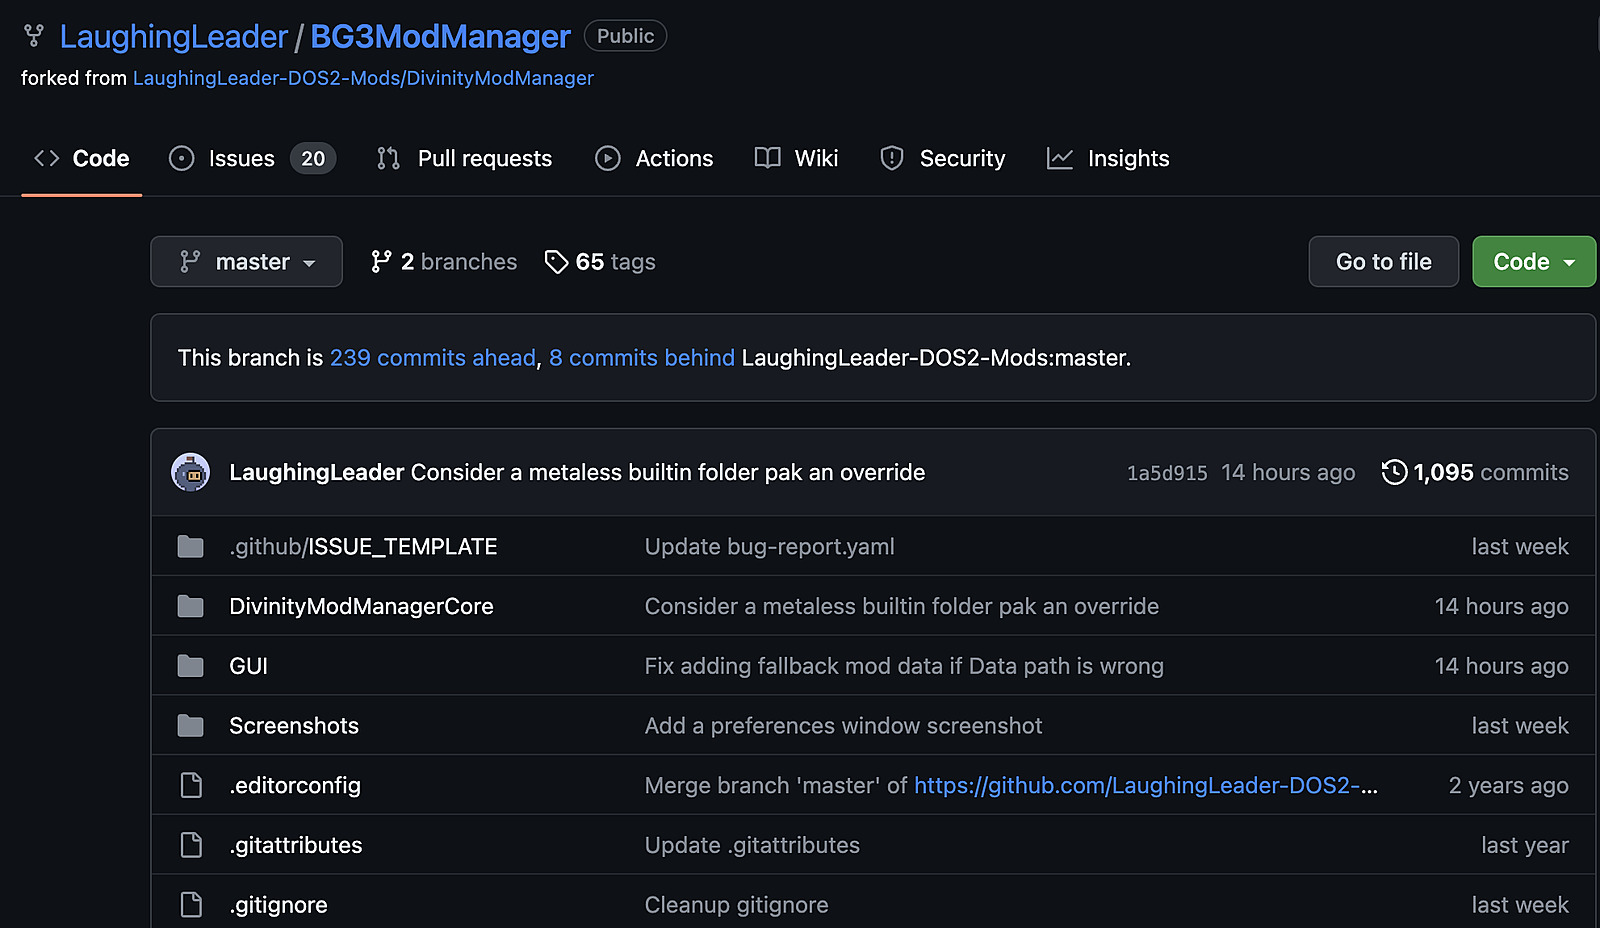Click the branches icon beside 2 branches
Screen dimensions: 1600x928
(381, 262)
